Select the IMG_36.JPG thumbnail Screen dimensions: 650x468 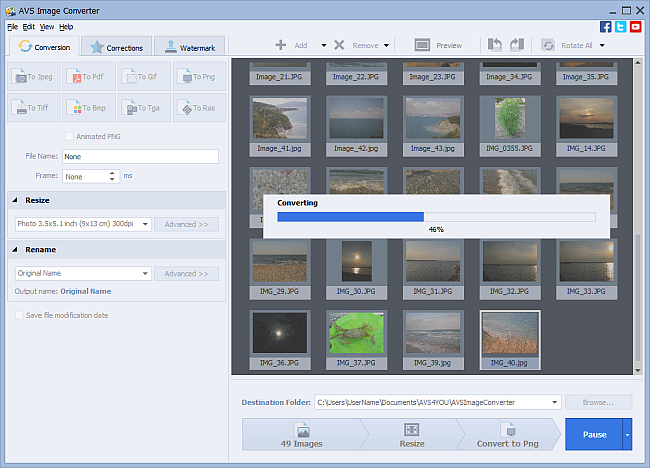[280, 339]
